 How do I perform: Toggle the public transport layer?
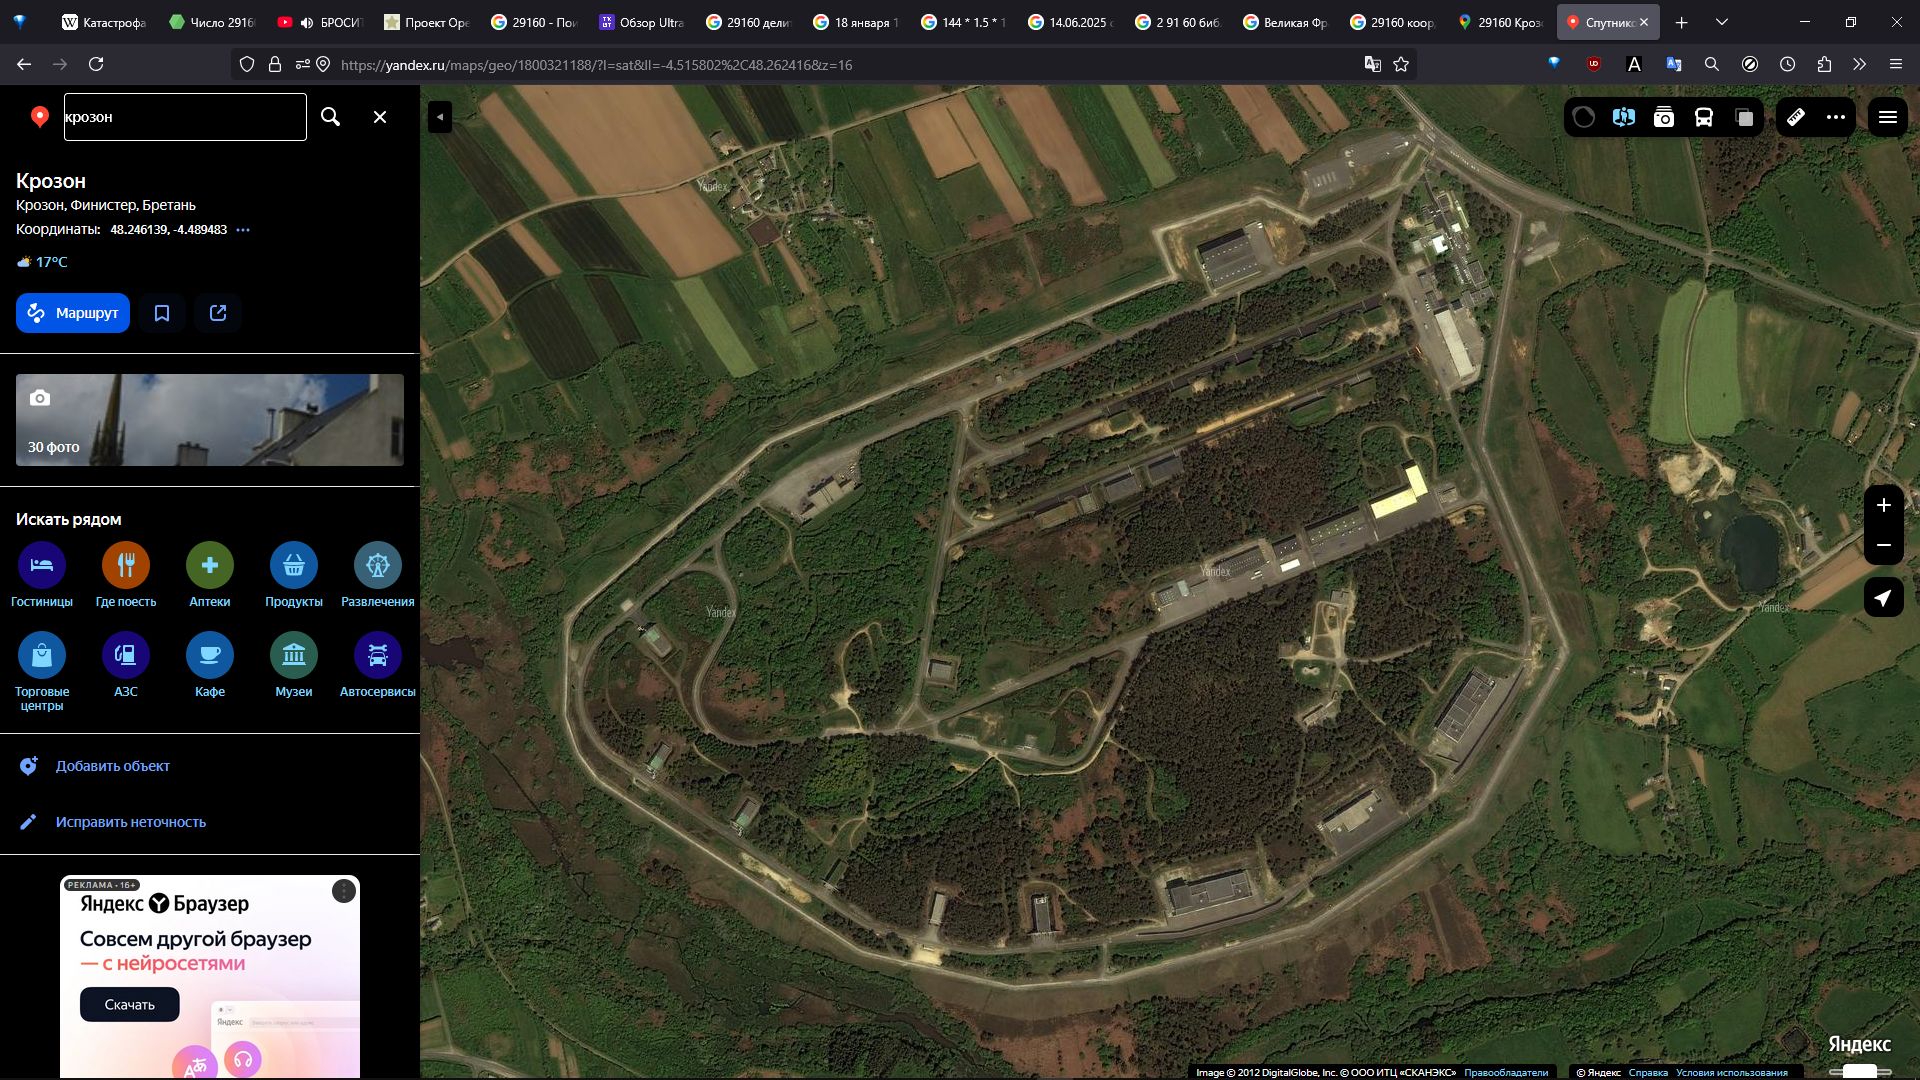pyautogui.click(x=1704, y=118)
